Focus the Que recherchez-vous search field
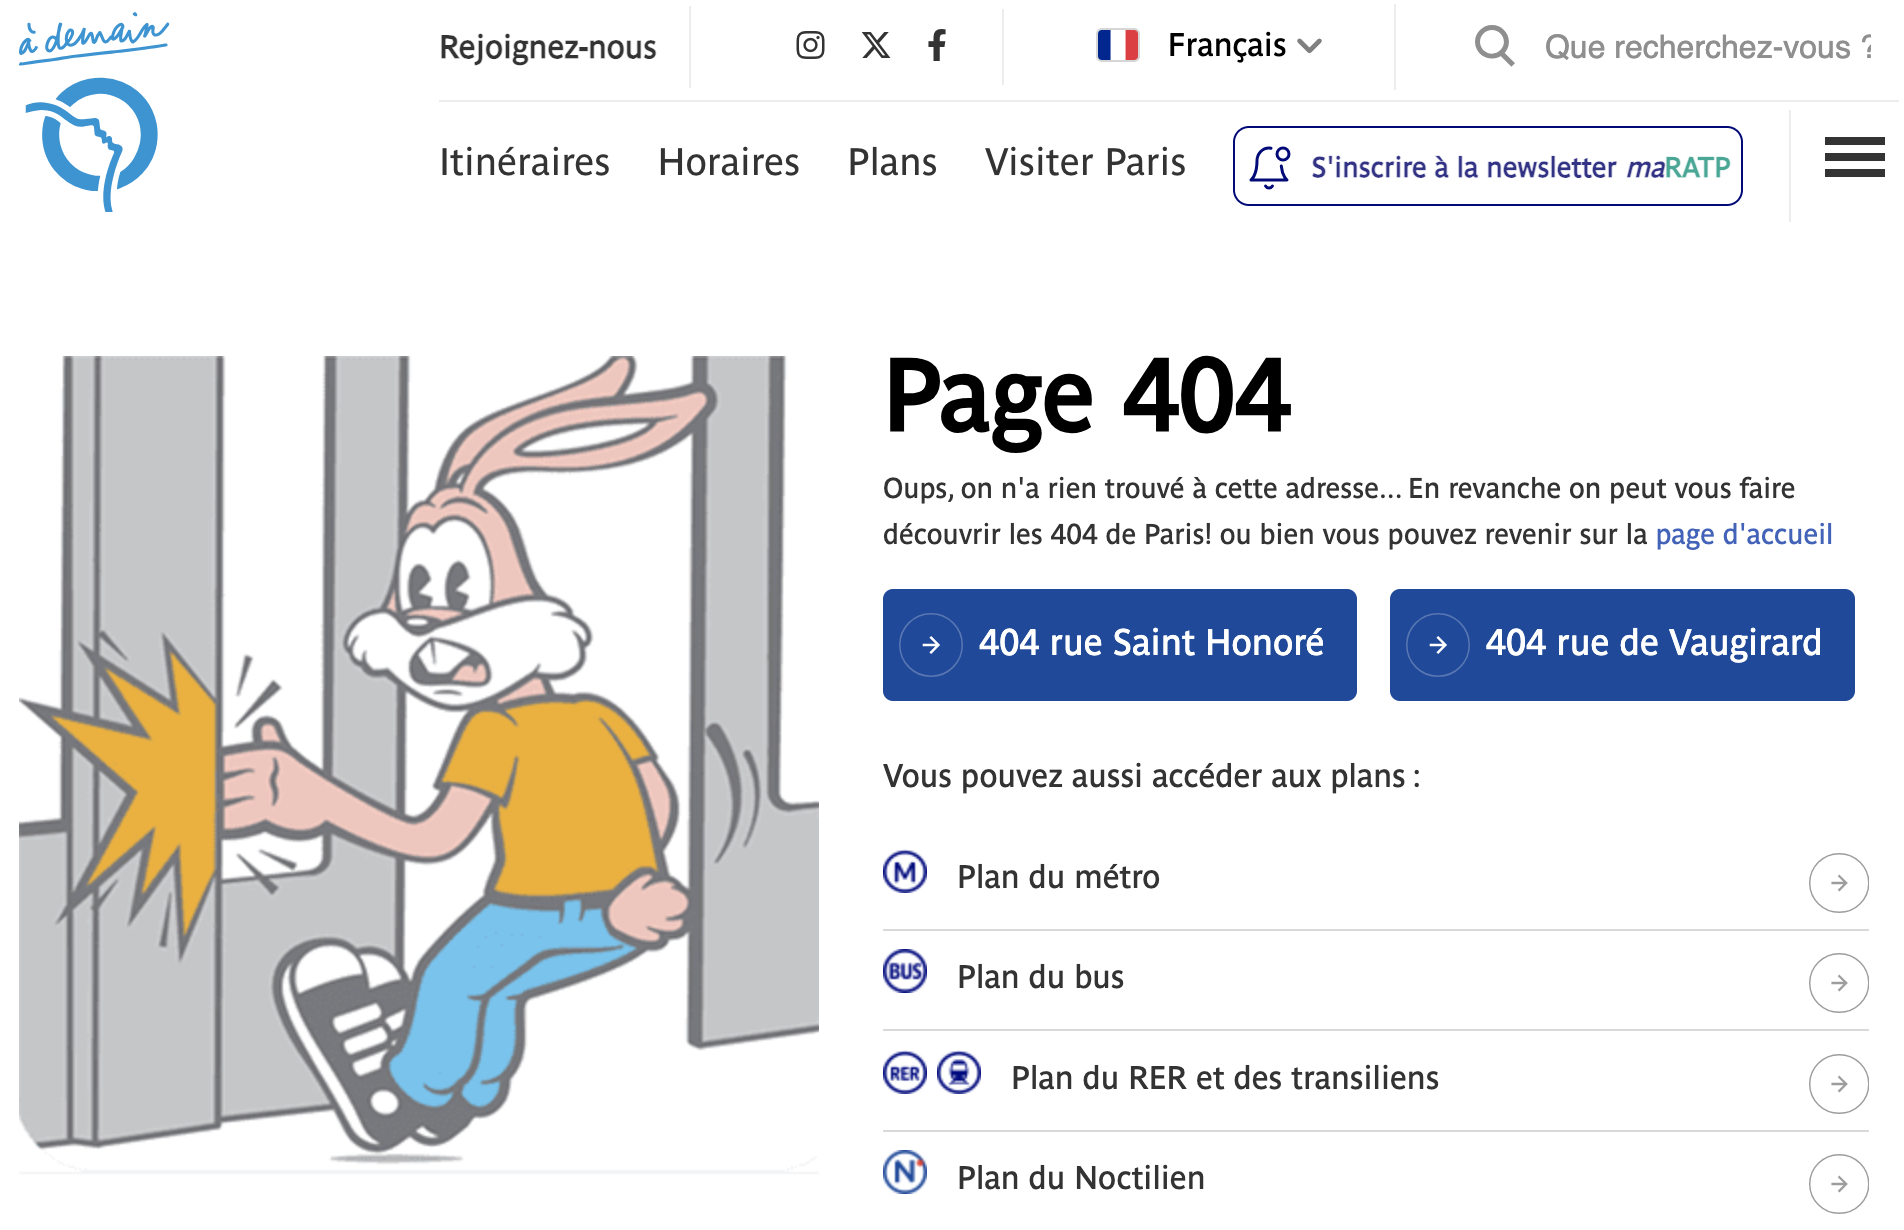Screen dimensions: 1904x1230 point(1710,47)
